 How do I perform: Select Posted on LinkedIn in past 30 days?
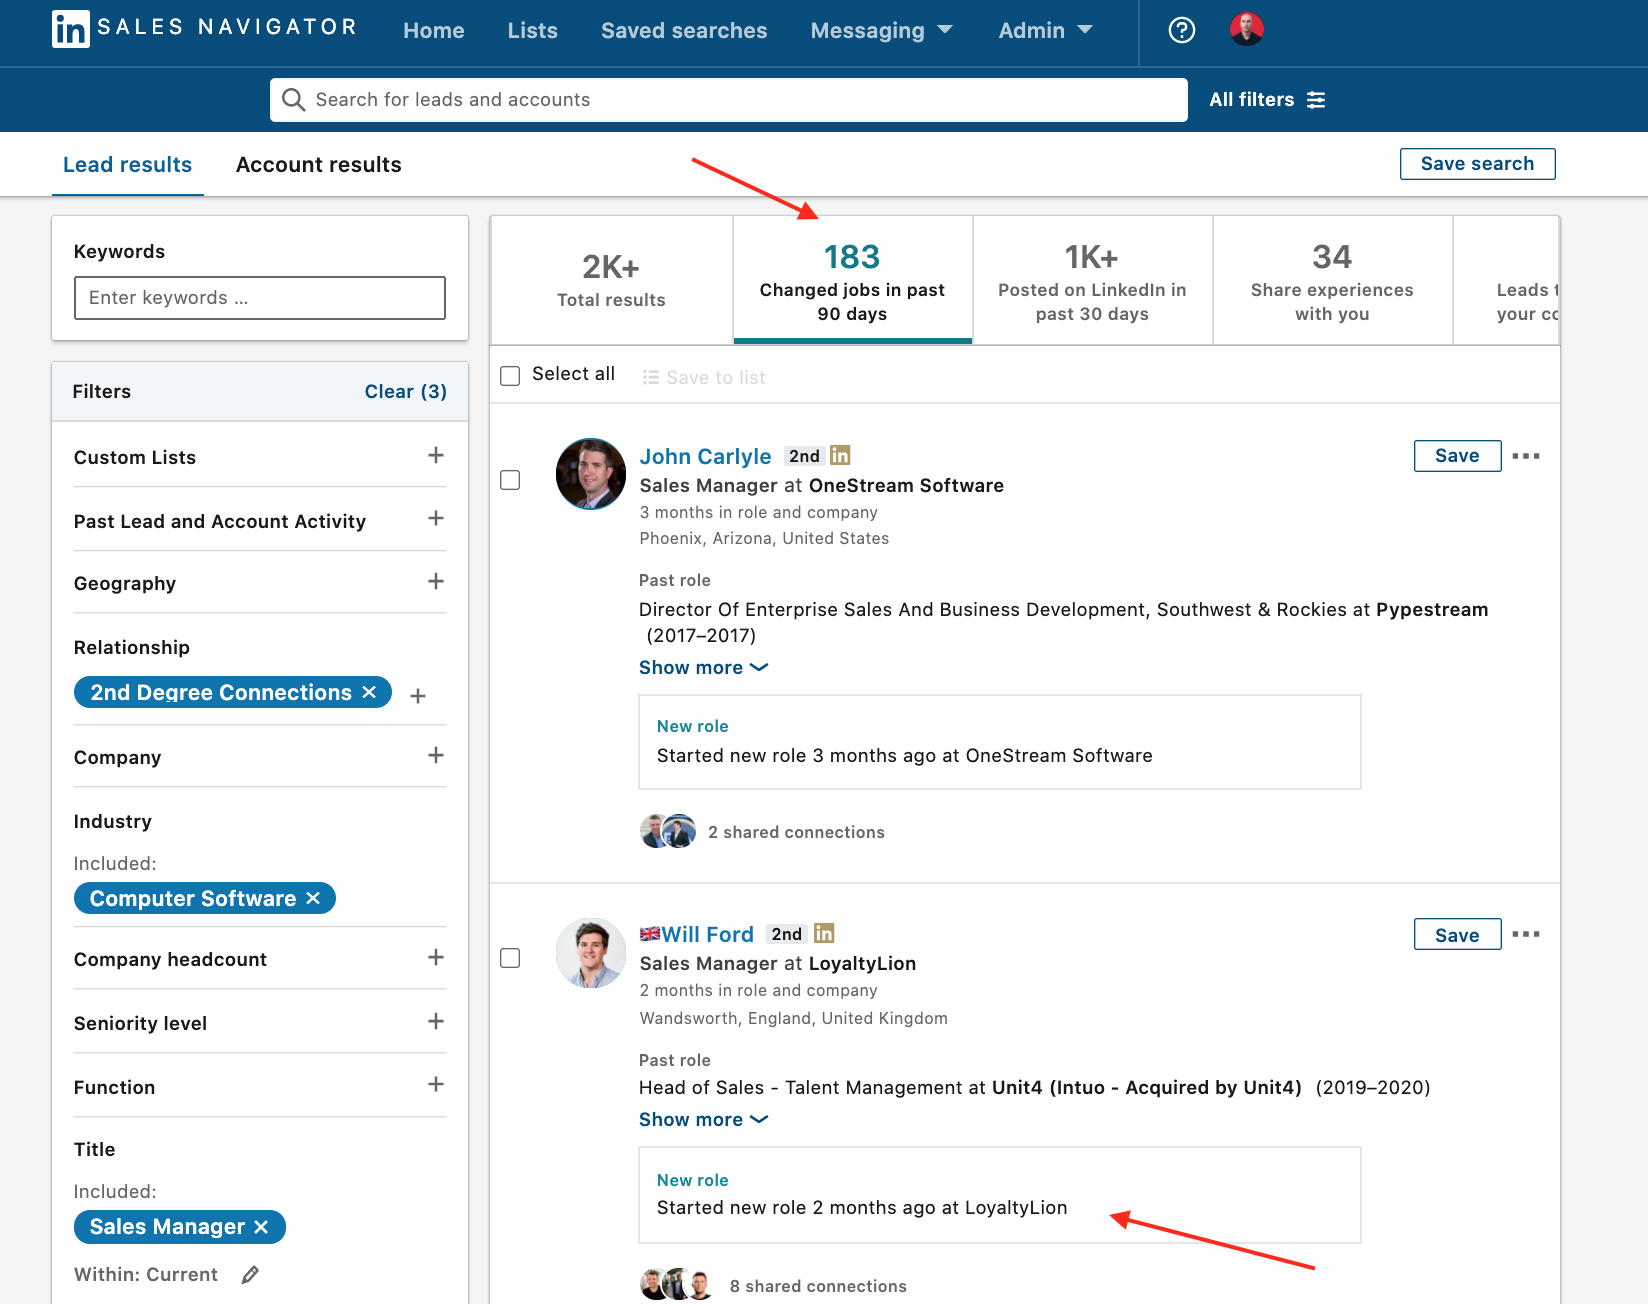click(1092, 280)
